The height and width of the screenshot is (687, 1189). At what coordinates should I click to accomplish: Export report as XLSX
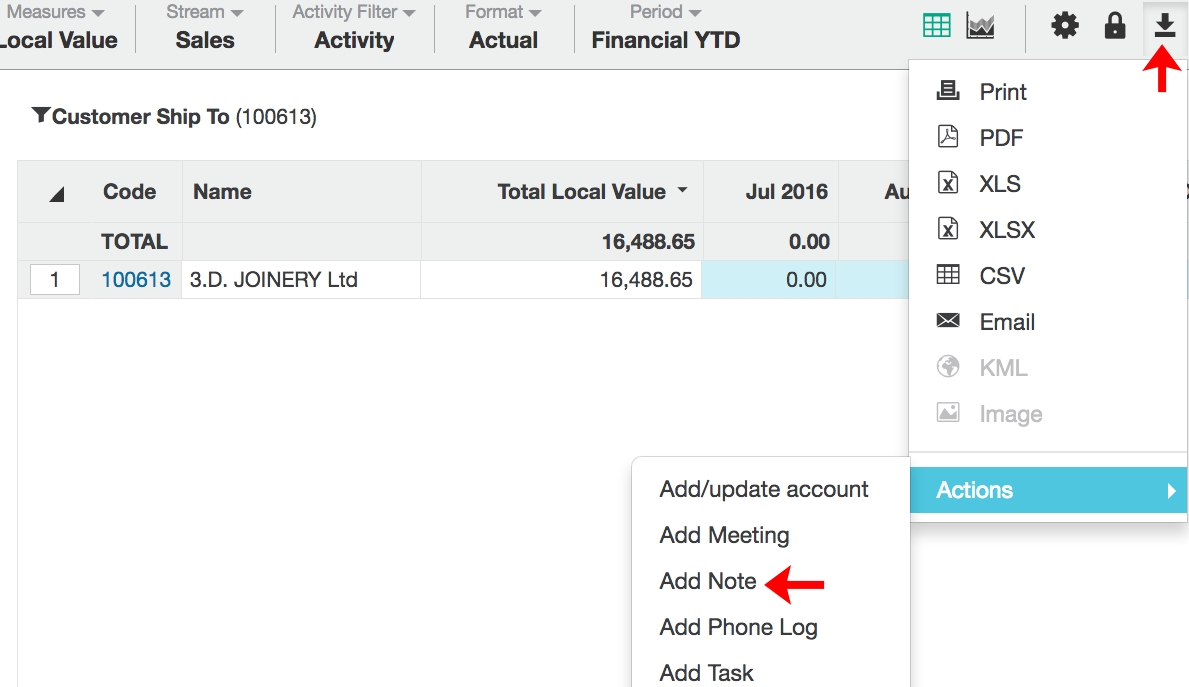(1006, 230)
